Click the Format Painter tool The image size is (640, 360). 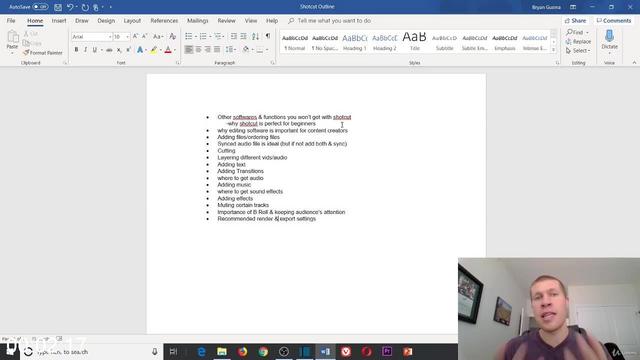(43, 53)
